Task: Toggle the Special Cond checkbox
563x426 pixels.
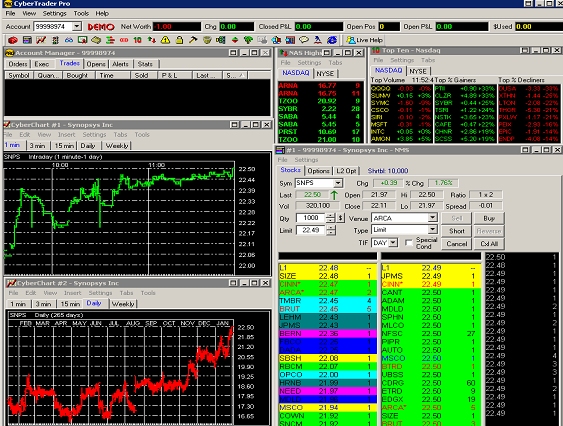Action: pyautogui.click(x=409, y=243)
